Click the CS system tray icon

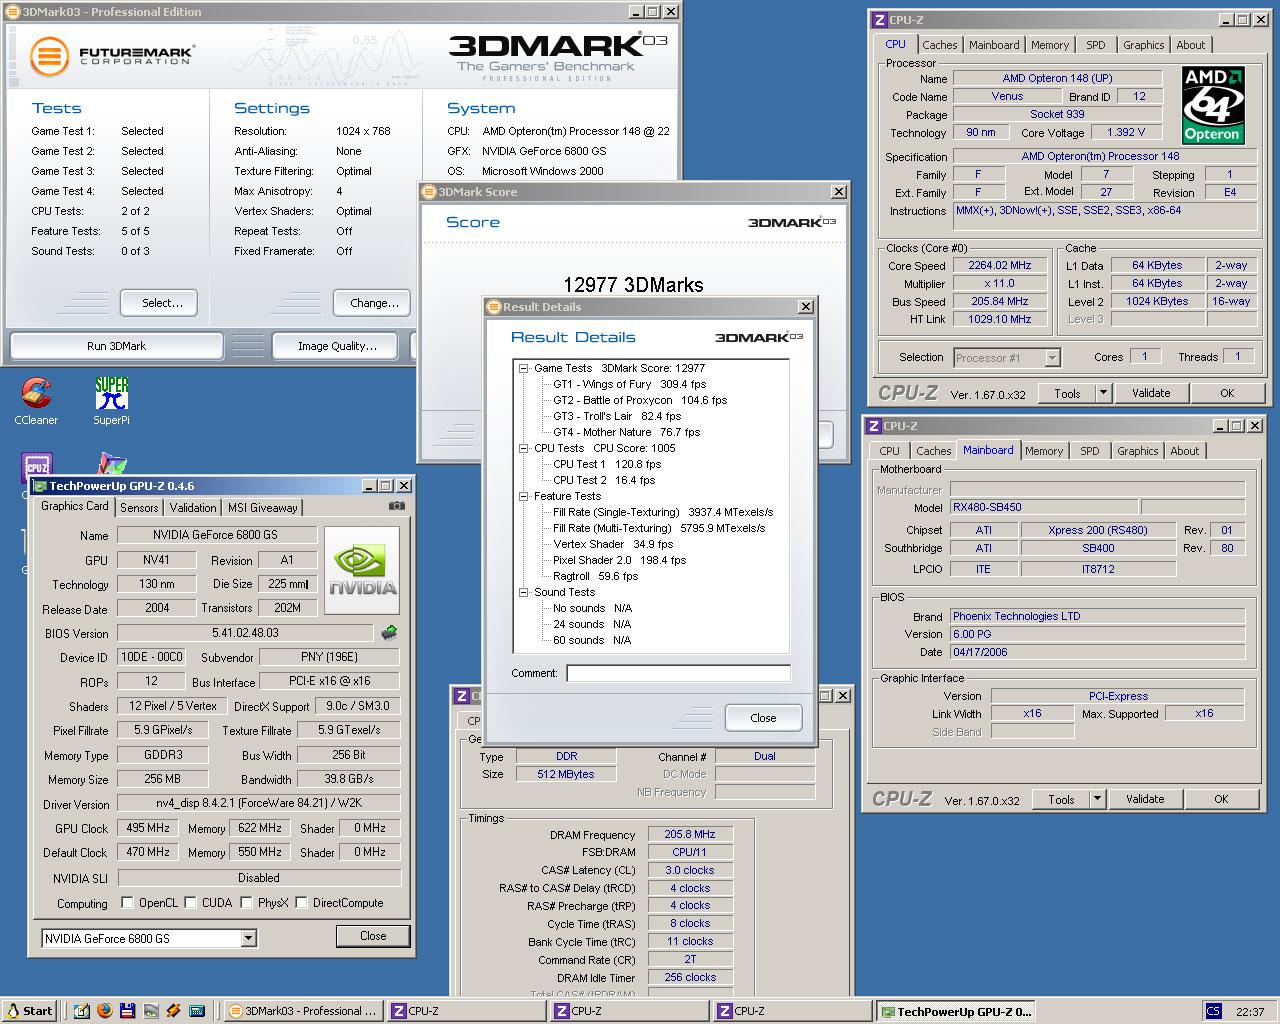coord(1213,1011)
